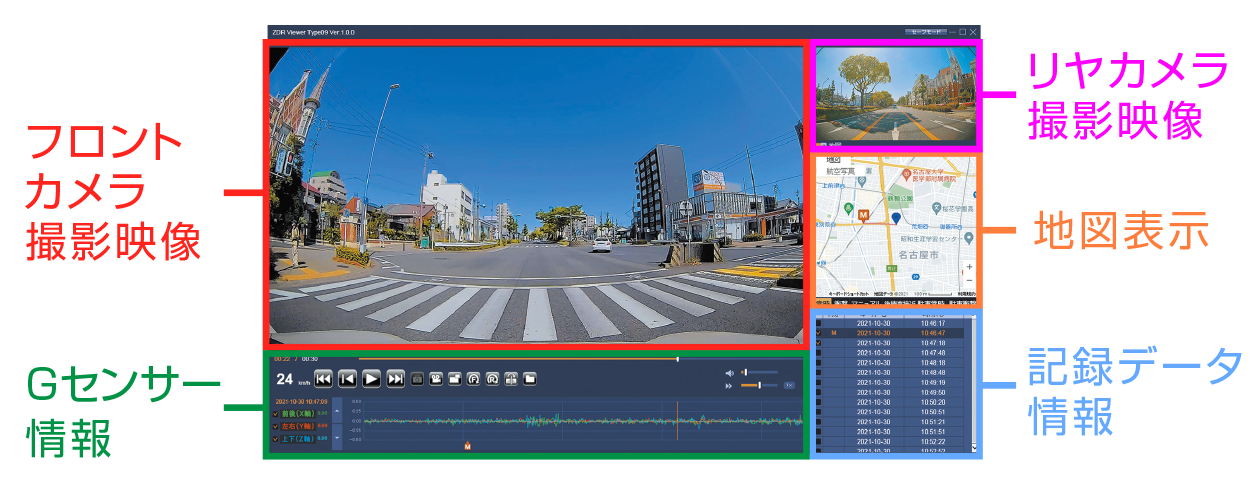Switch to front camera view (F icon)
The height and width of the screenshot is (481, 1252).
(474, 379)
